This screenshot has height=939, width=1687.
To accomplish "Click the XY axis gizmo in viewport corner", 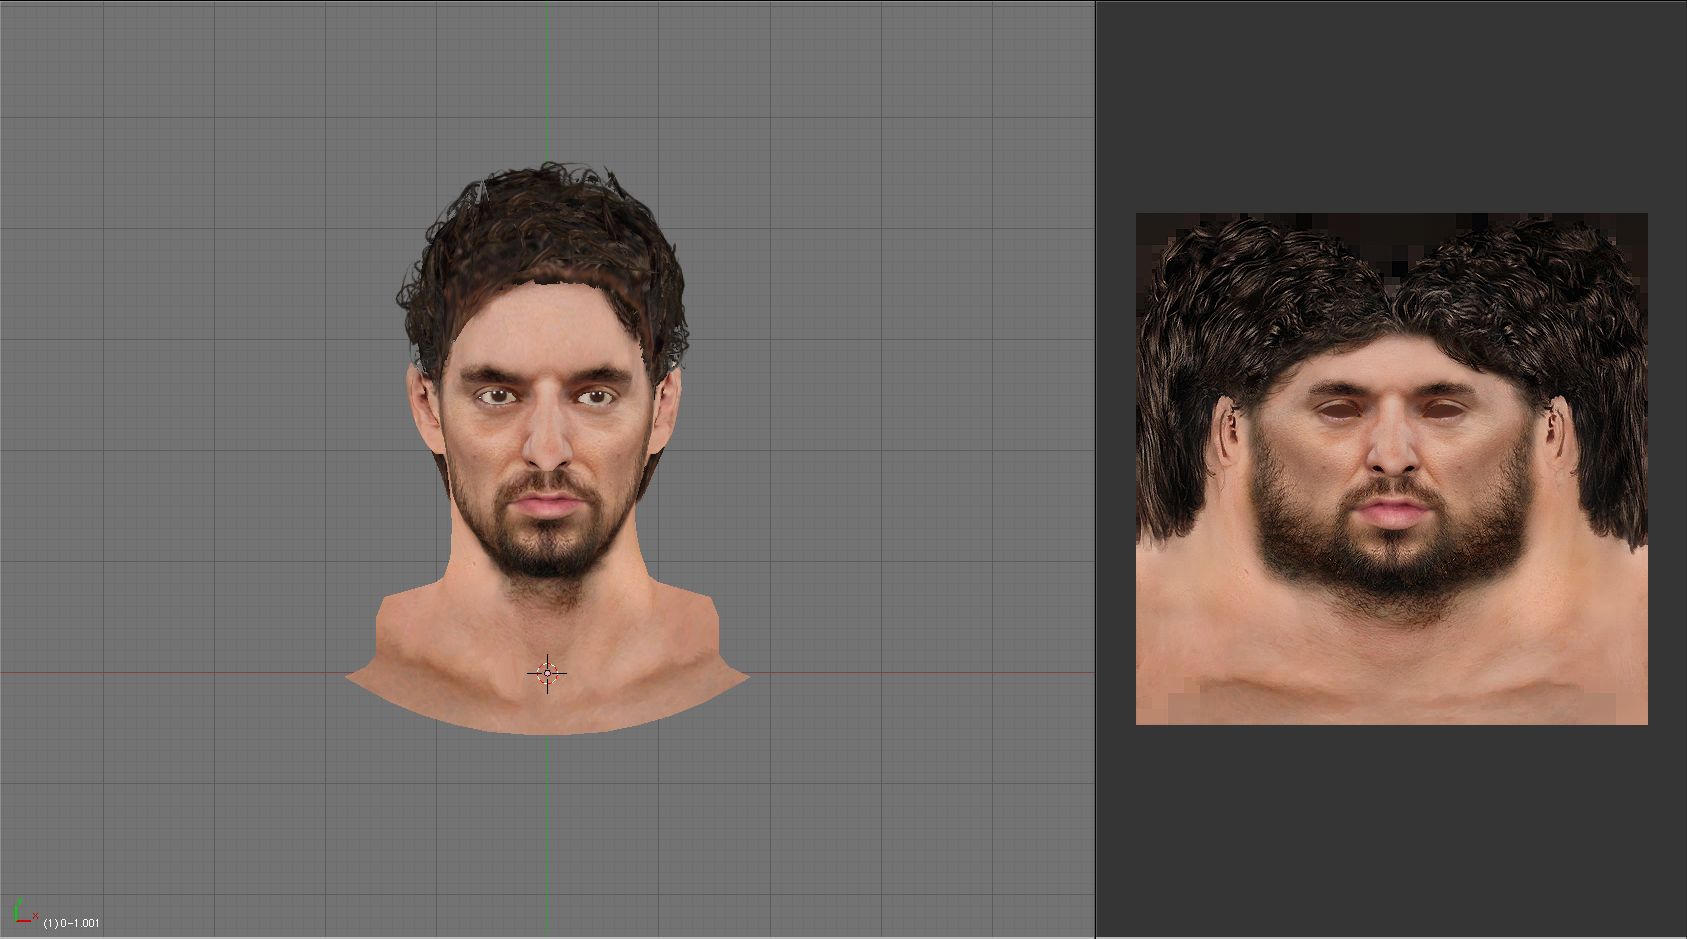I will tap(24, 912).
